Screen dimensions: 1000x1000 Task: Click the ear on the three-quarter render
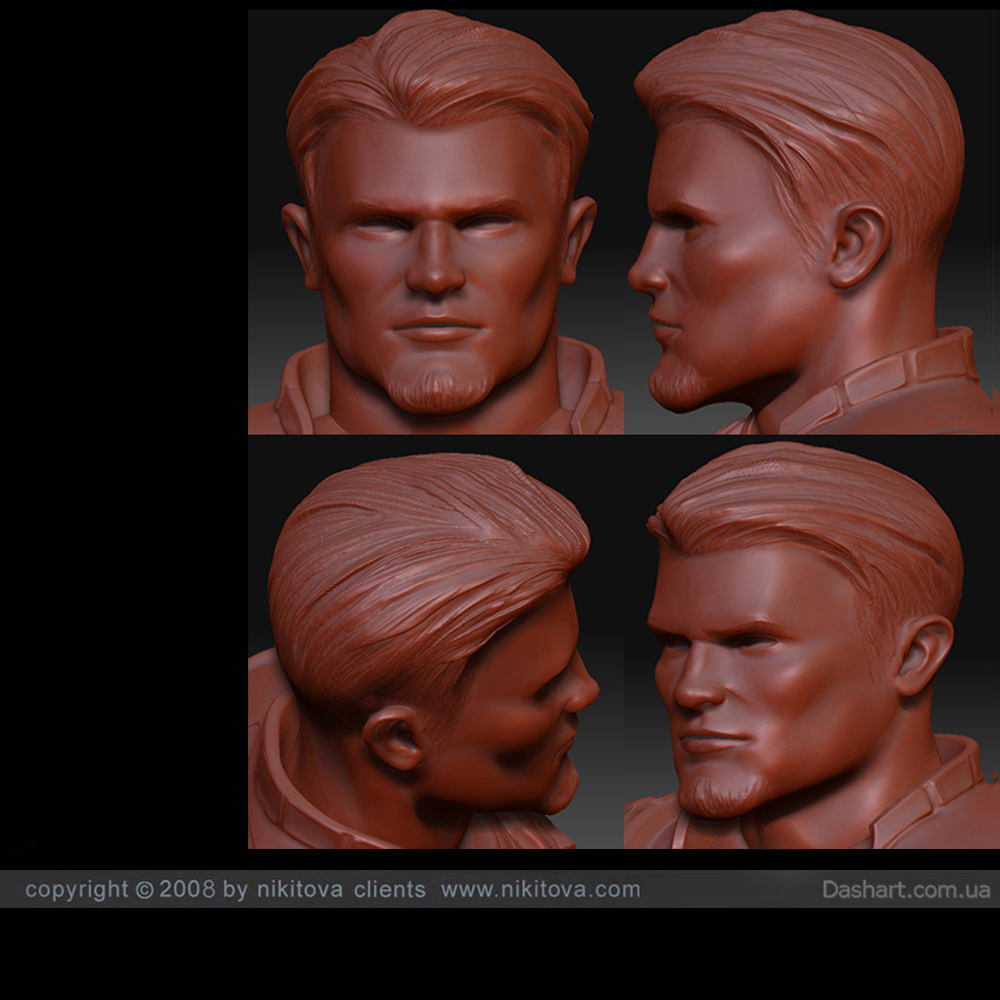point(922,655)
